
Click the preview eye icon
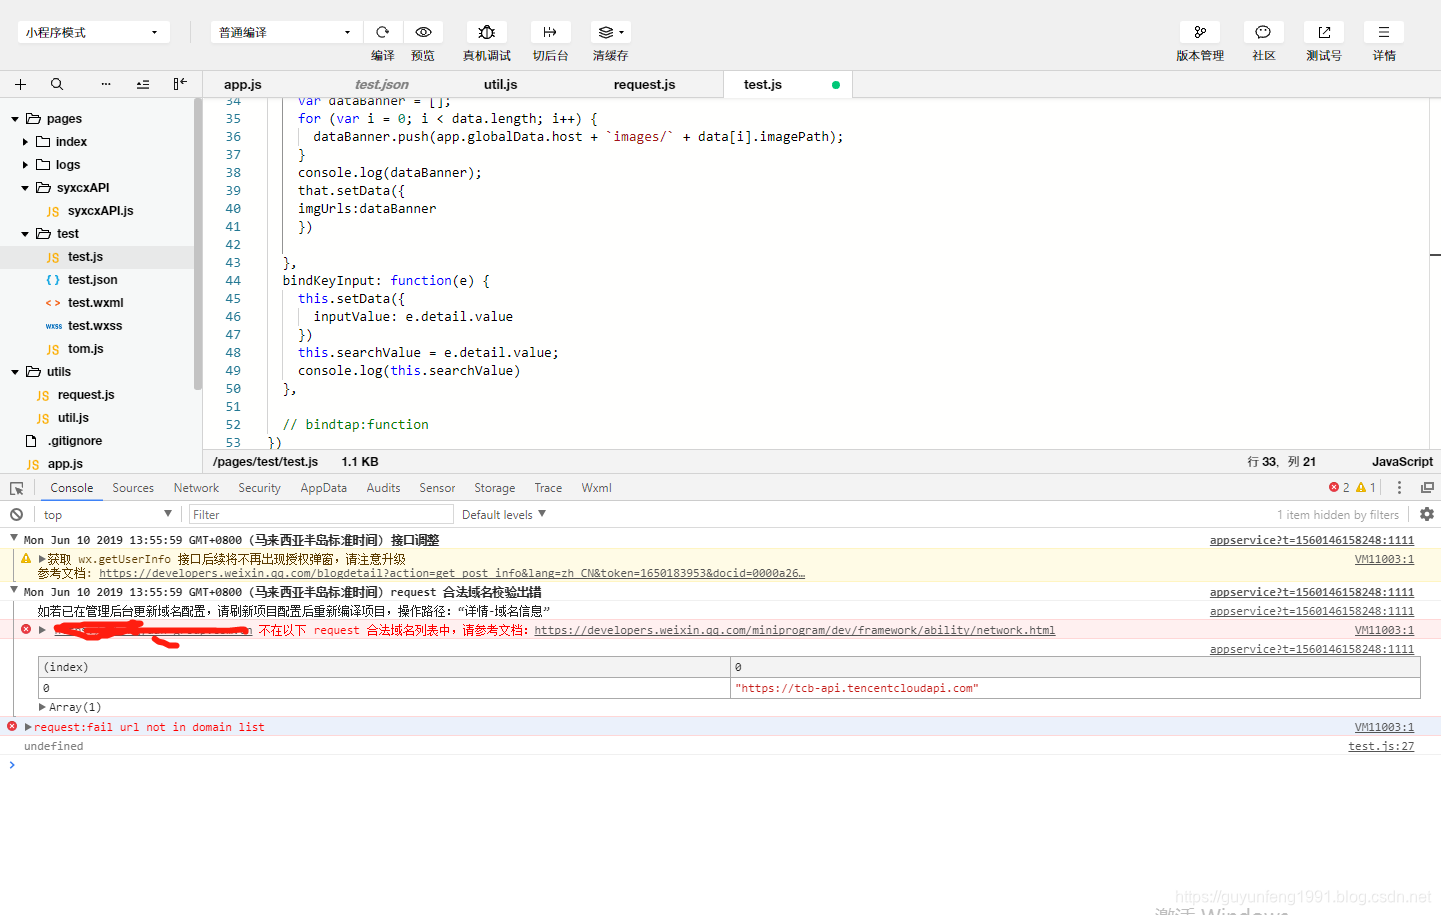point(423,32)
